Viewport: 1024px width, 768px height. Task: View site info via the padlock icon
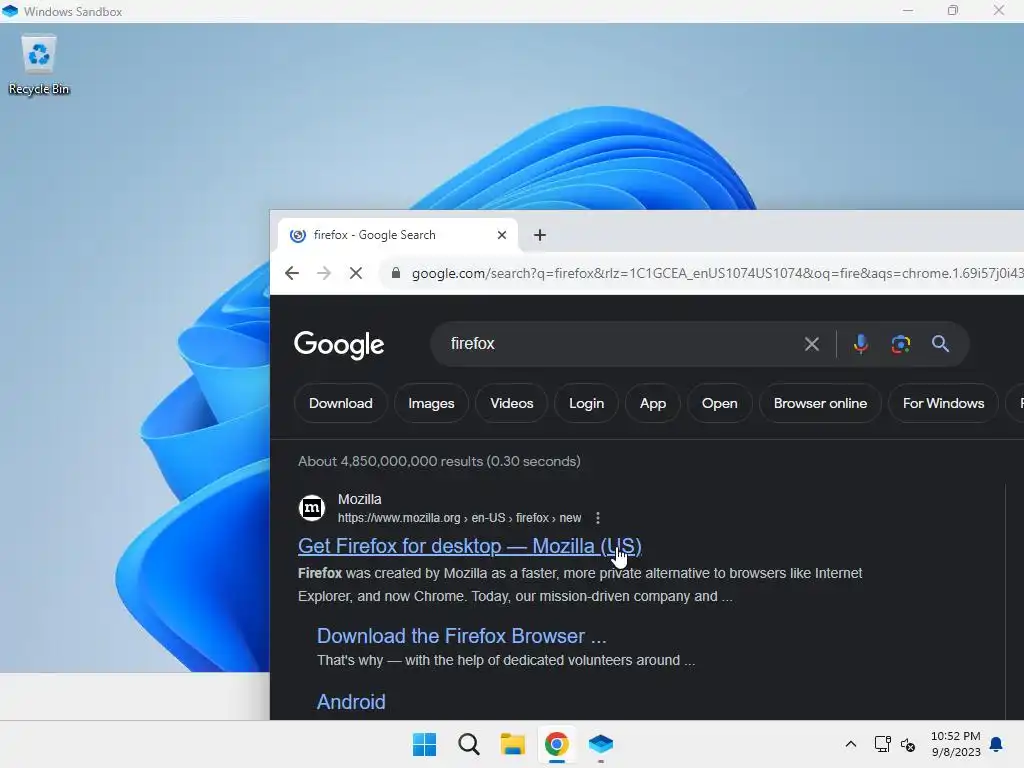pos(396,273)
